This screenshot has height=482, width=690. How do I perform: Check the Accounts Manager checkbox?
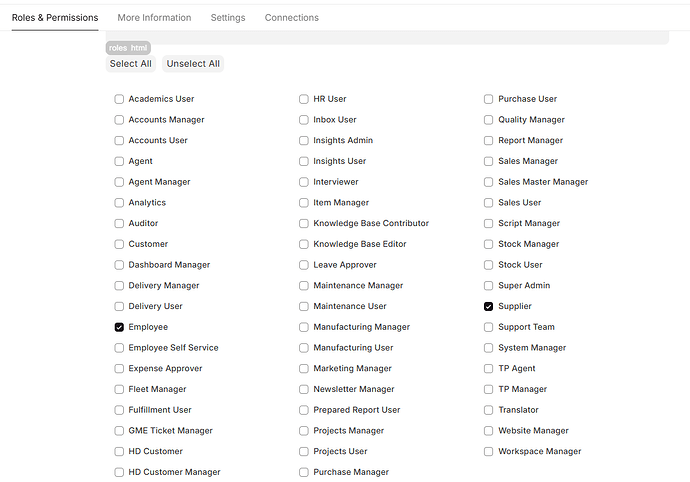click(119, 120)
